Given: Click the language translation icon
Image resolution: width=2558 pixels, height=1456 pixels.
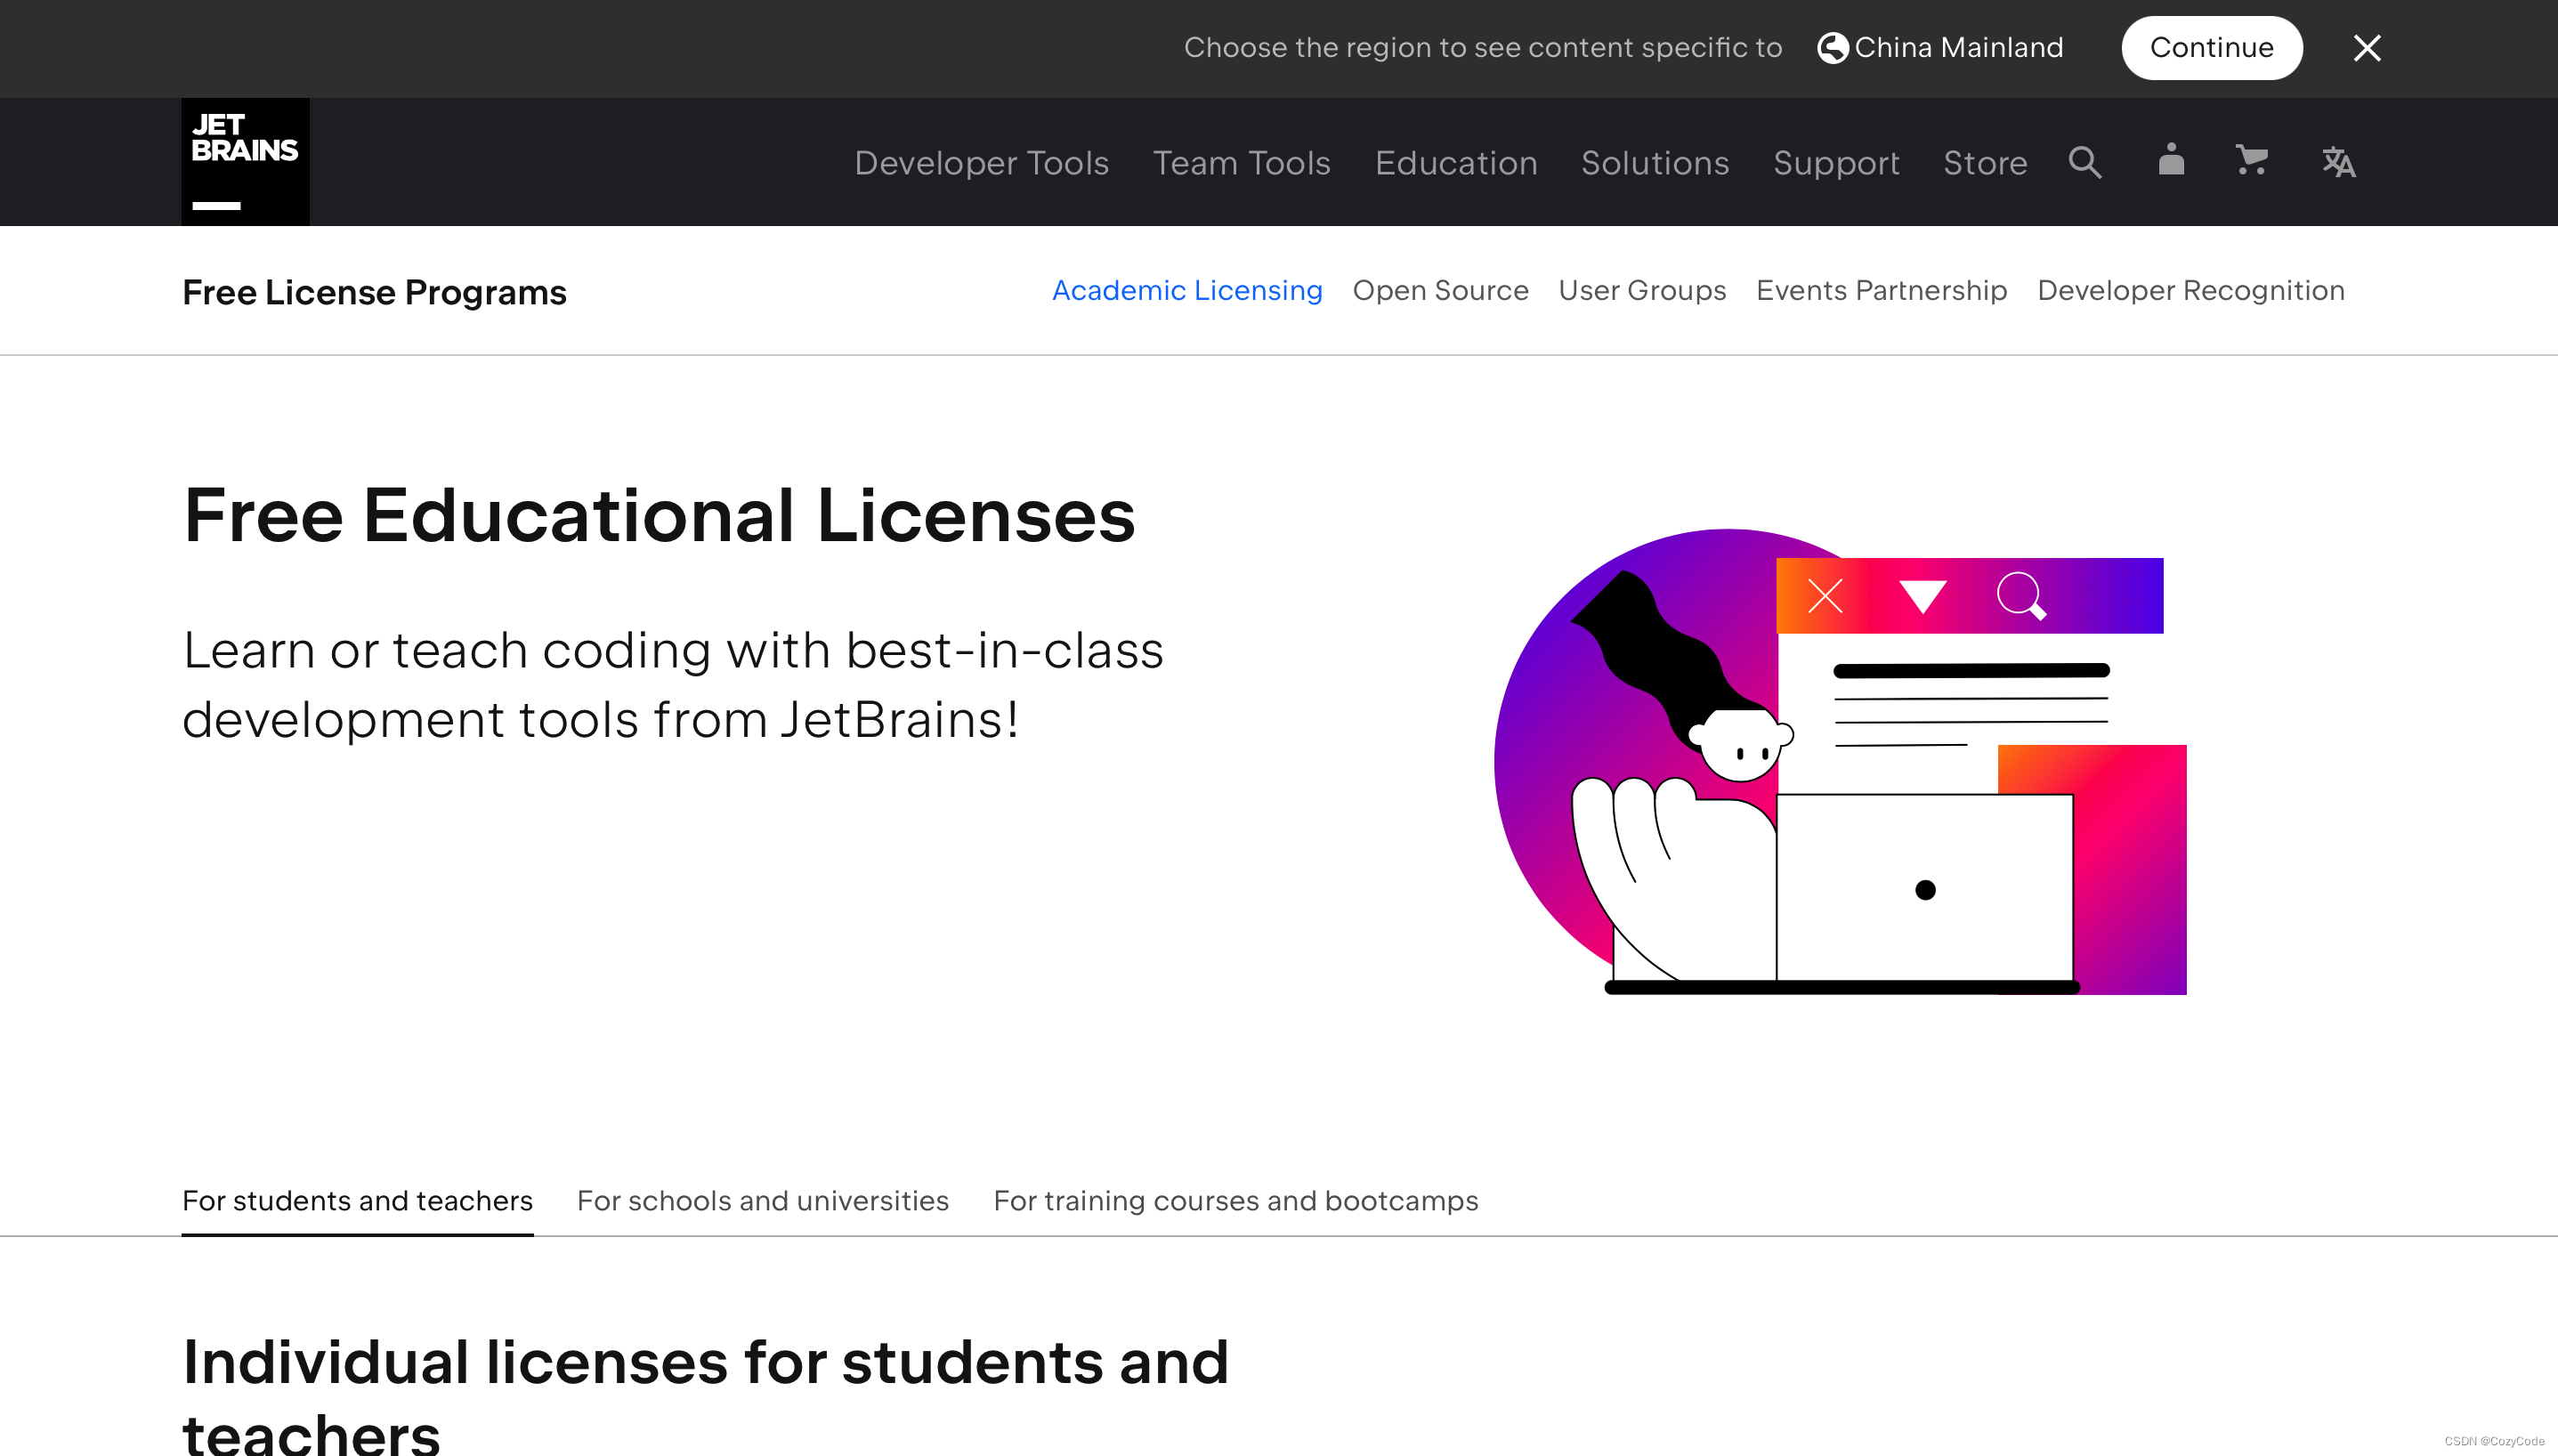Looking at the screenshot, I should [2338, 162].
